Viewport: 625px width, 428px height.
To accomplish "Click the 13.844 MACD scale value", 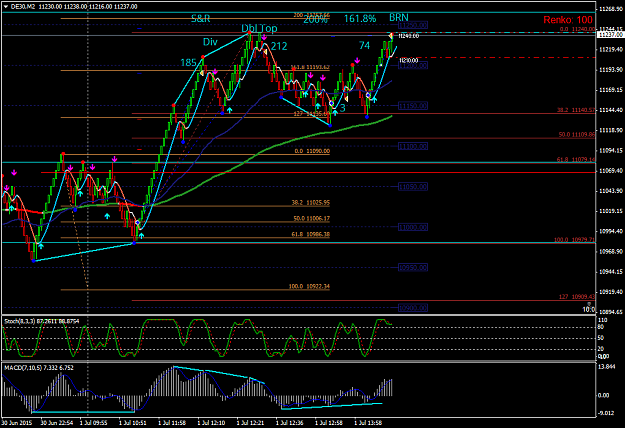I will pos(607,367).
